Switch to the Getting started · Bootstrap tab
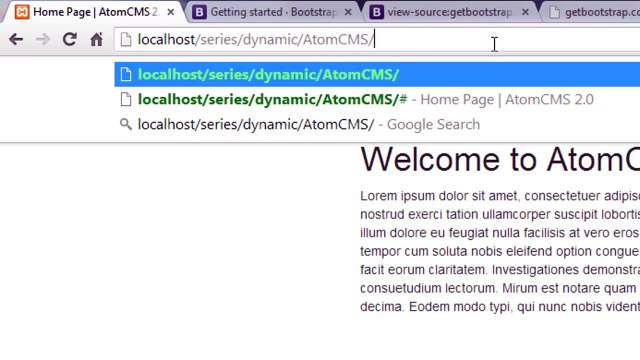 273,12
